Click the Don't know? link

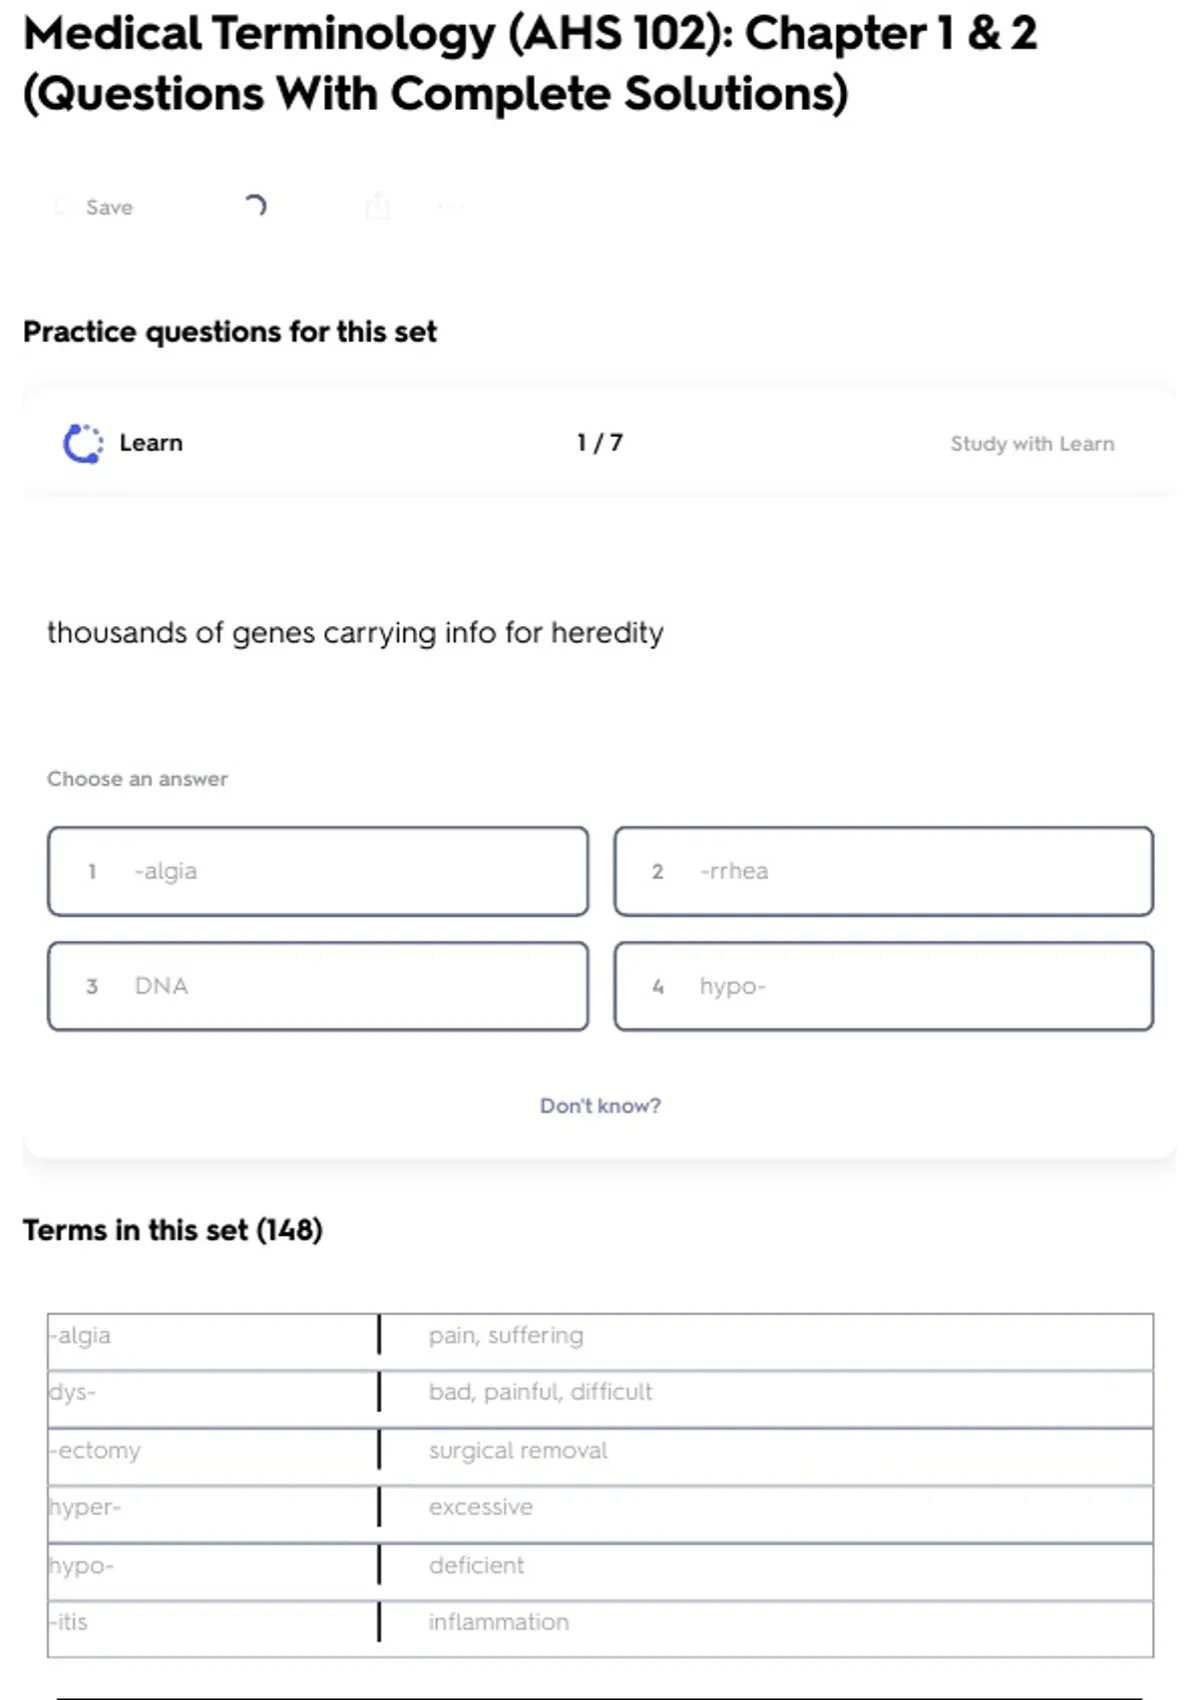[600, 1106]
